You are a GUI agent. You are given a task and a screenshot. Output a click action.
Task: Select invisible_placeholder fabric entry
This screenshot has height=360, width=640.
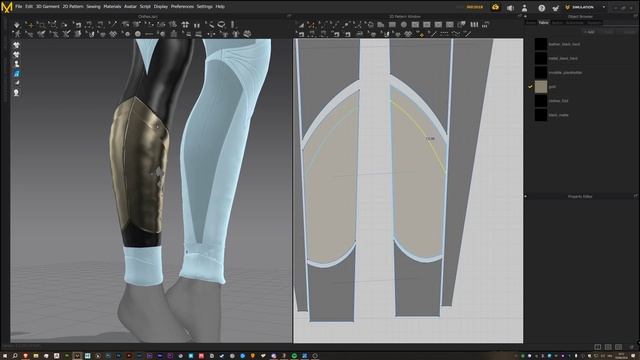[x=565, y=73]
